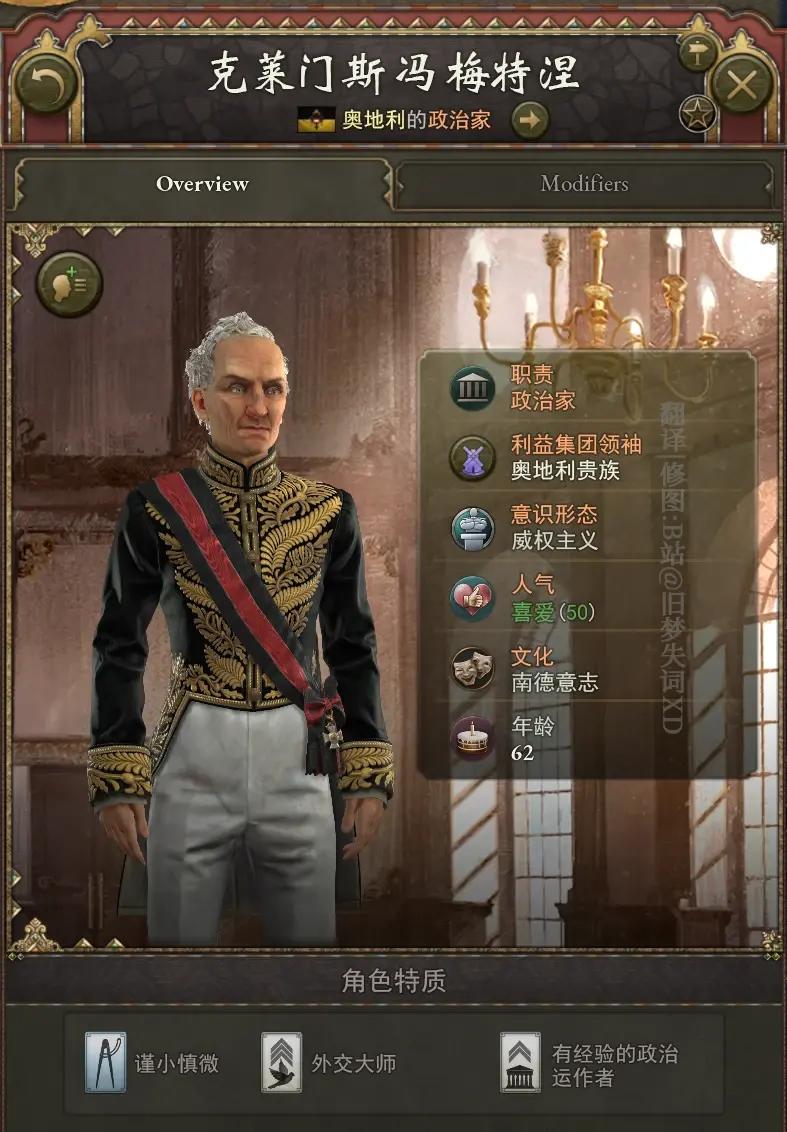Click the Austrian flag icon

316,120
